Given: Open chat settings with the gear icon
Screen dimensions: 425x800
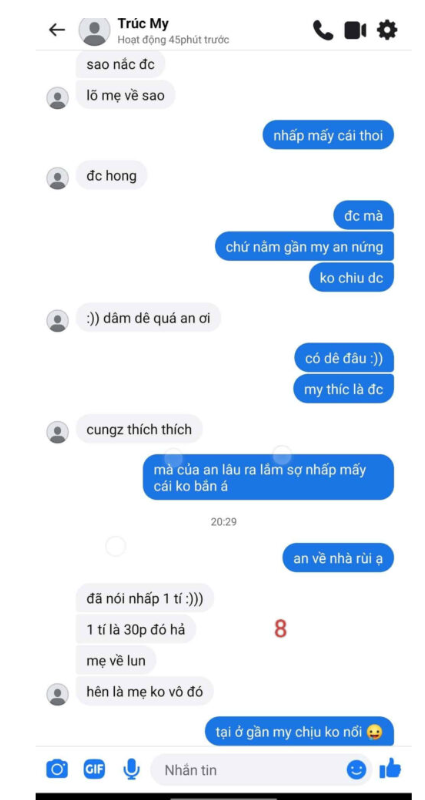Looking at the screenshot, I should 387,30.
